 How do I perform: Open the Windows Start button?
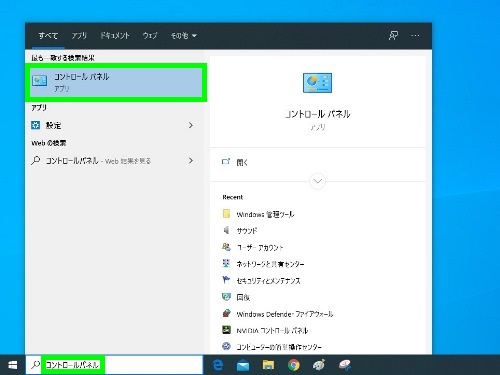12,365
